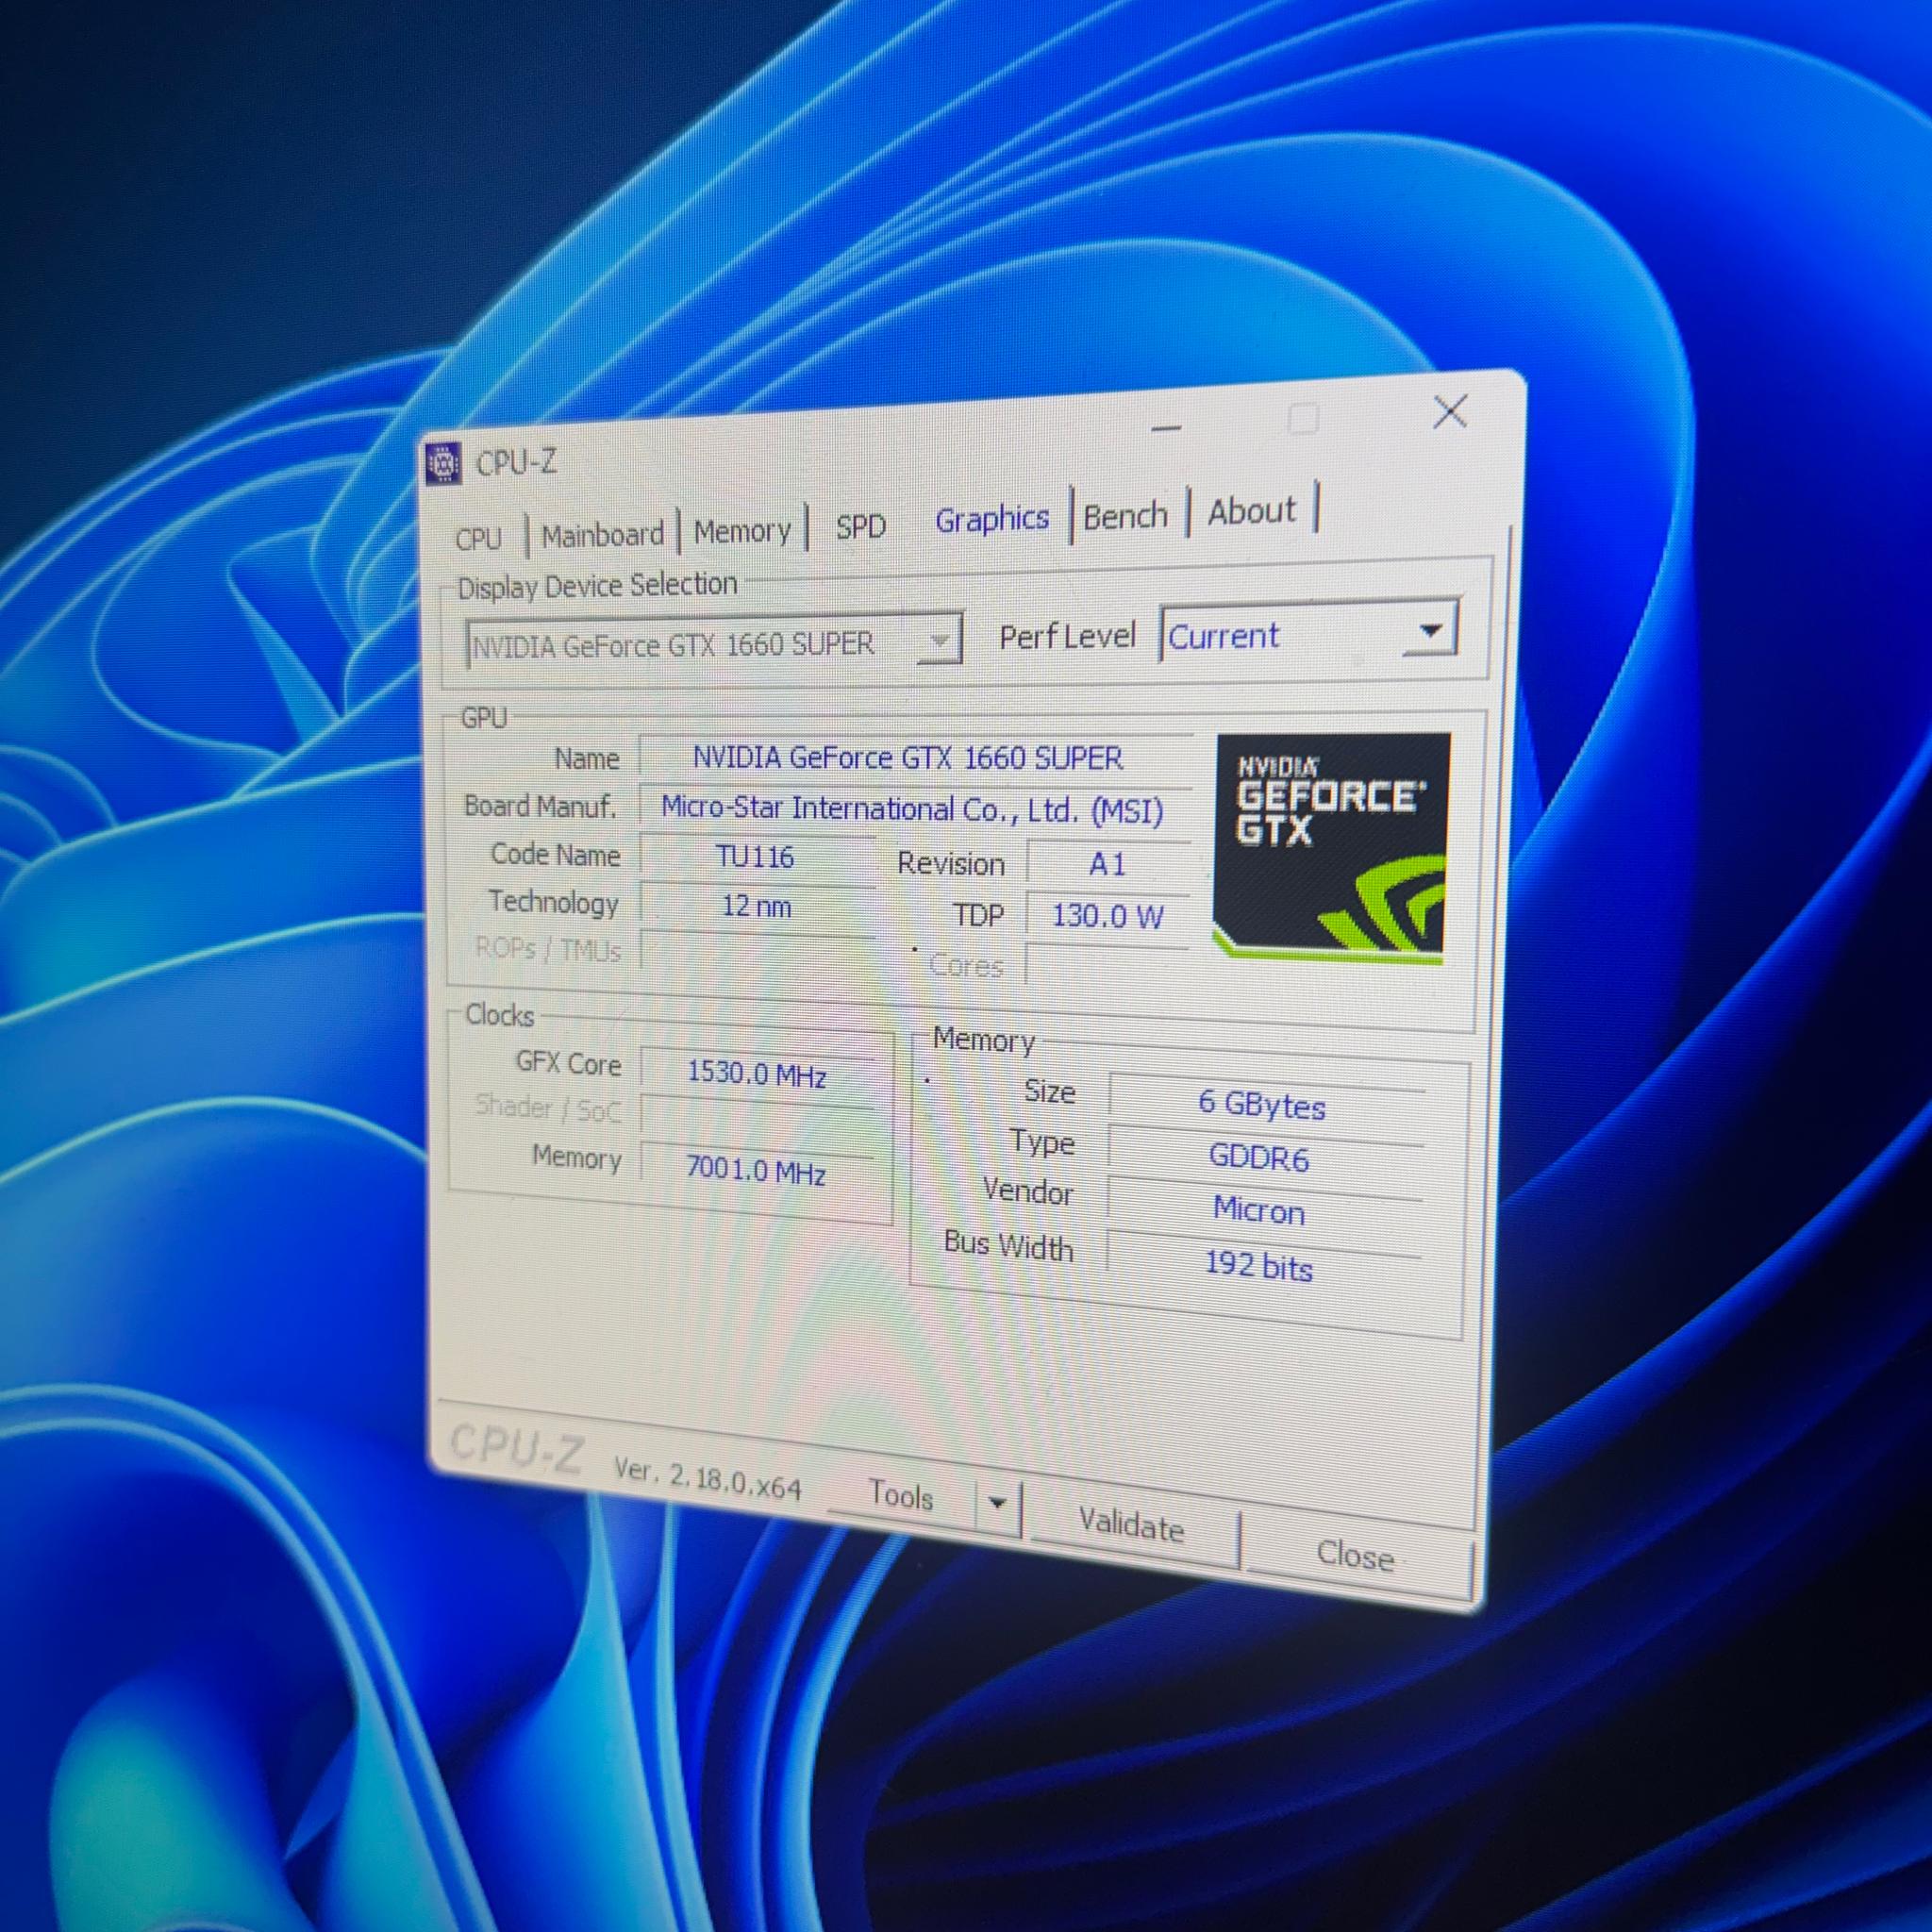Switch to the CPU tab
Image resolution: width=1932 pixels, height=1932 pixels.
pos(478,539)
